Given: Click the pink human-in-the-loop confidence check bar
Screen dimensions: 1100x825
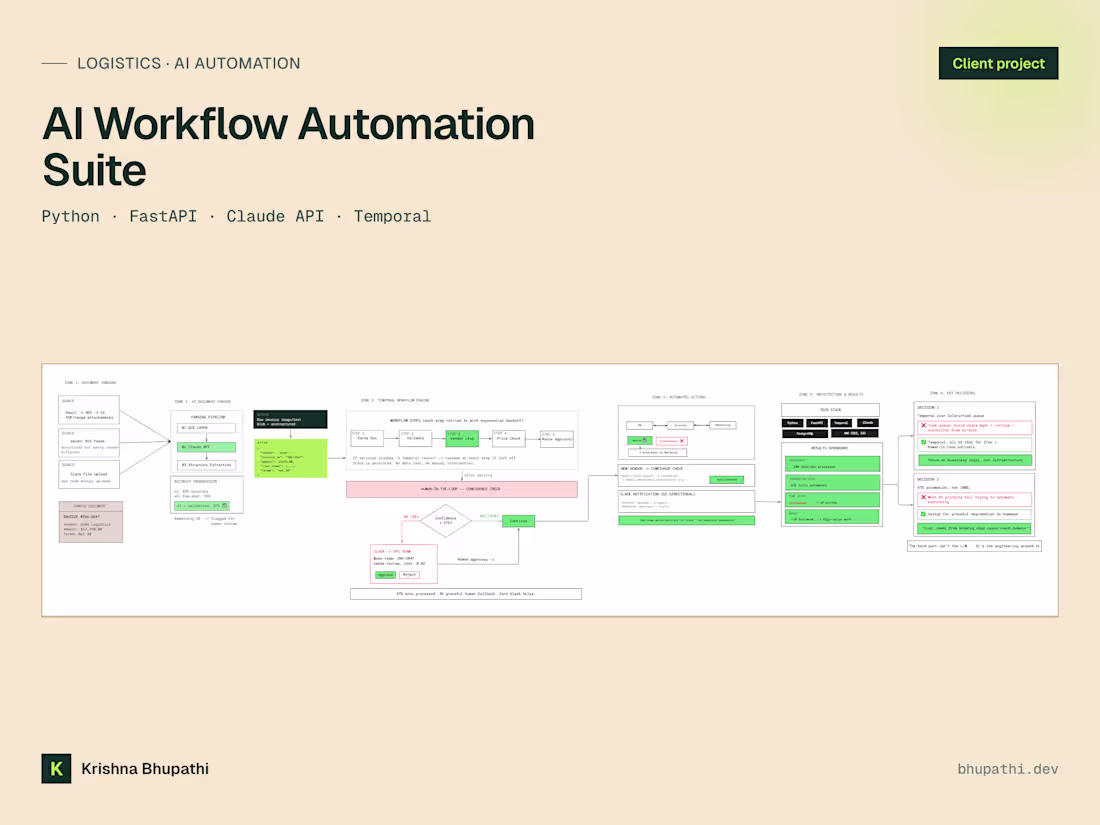Looking at the screenshot, I should click(x=462, y=489).
